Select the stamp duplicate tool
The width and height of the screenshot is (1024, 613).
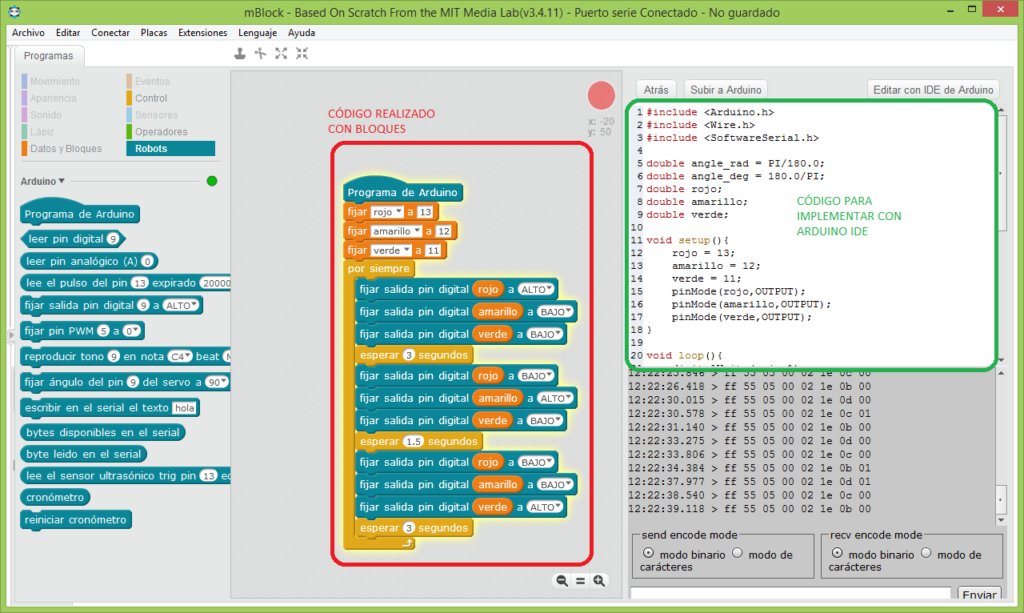(240, 53)
